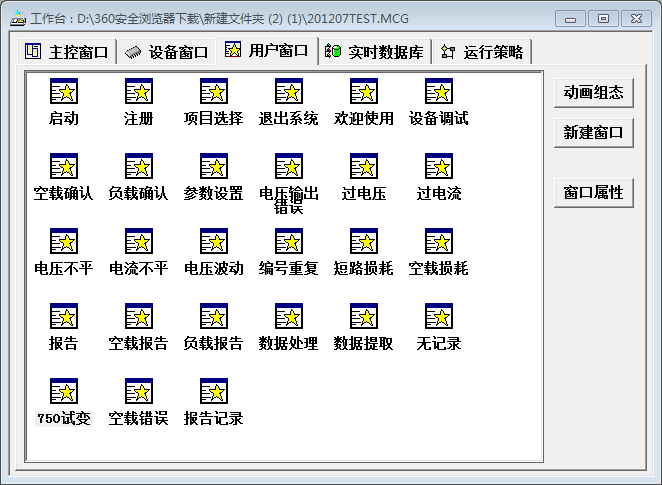
Task: Switch to the 实时数据库 tab
Action: (x=374, y=52)
